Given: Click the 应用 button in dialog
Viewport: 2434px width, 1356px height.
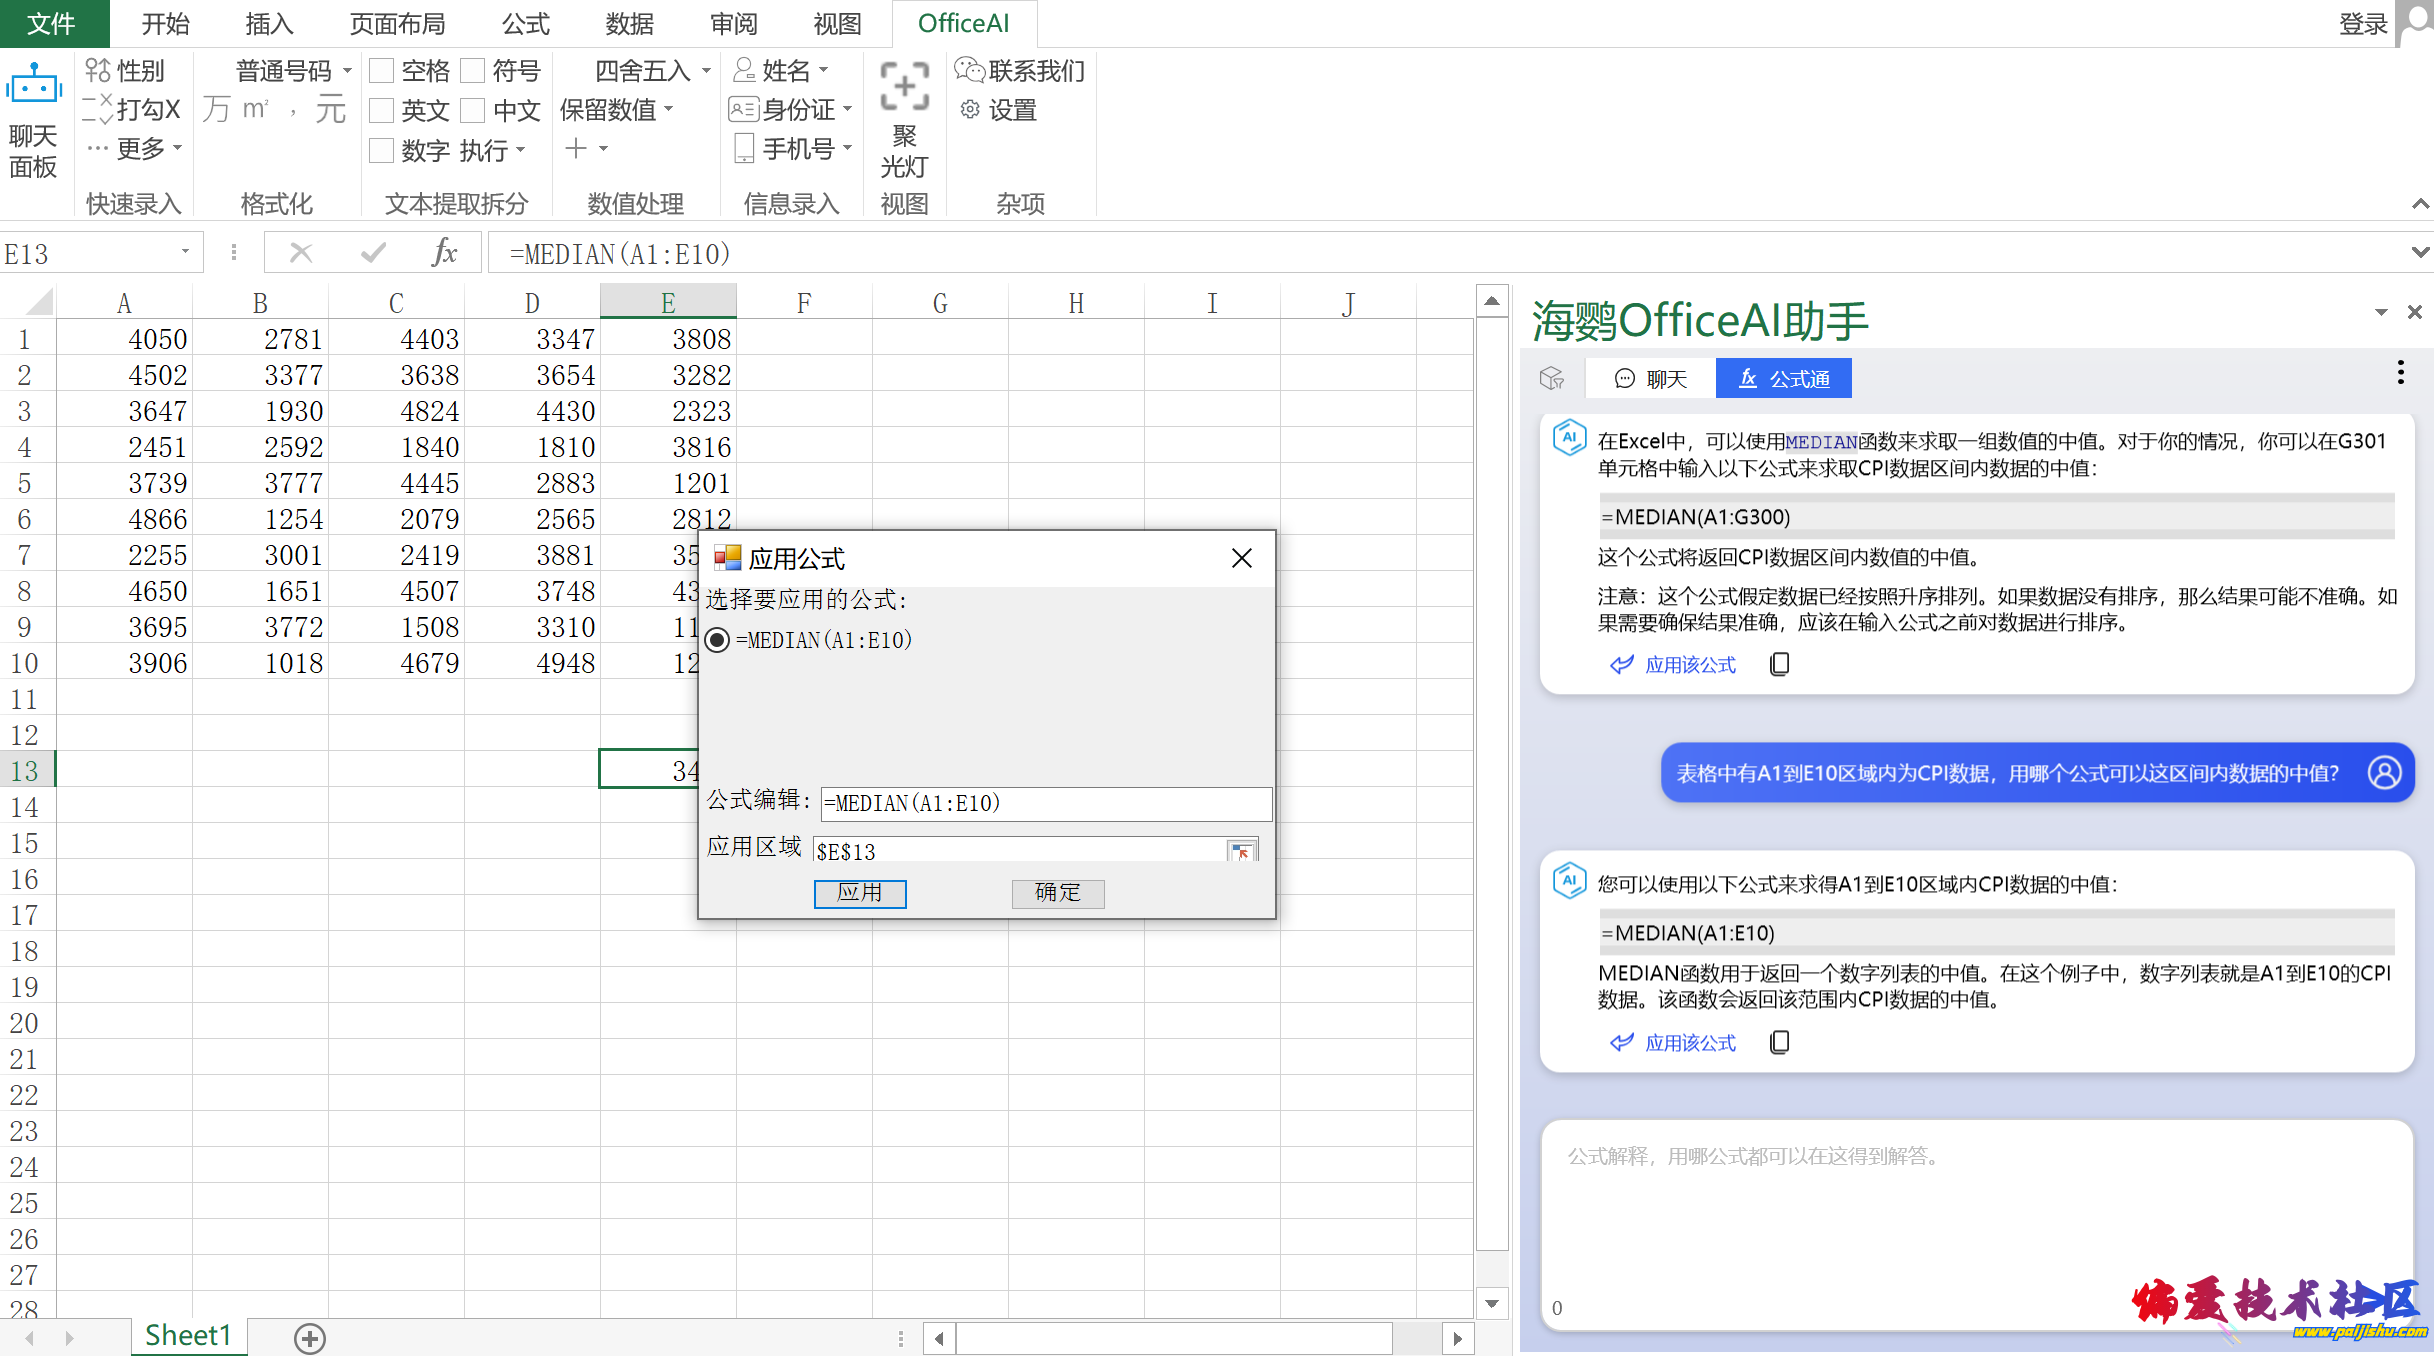Looking at the screenshot, I should pos(859,893).
